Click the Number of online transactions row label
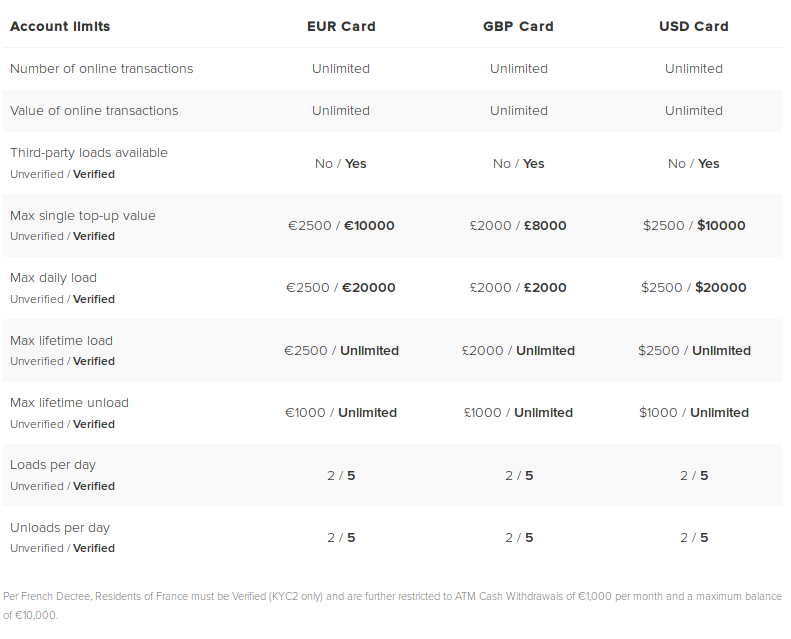Image resolution: width=791 pixels, height=639 pixels. tap(101, 69)
